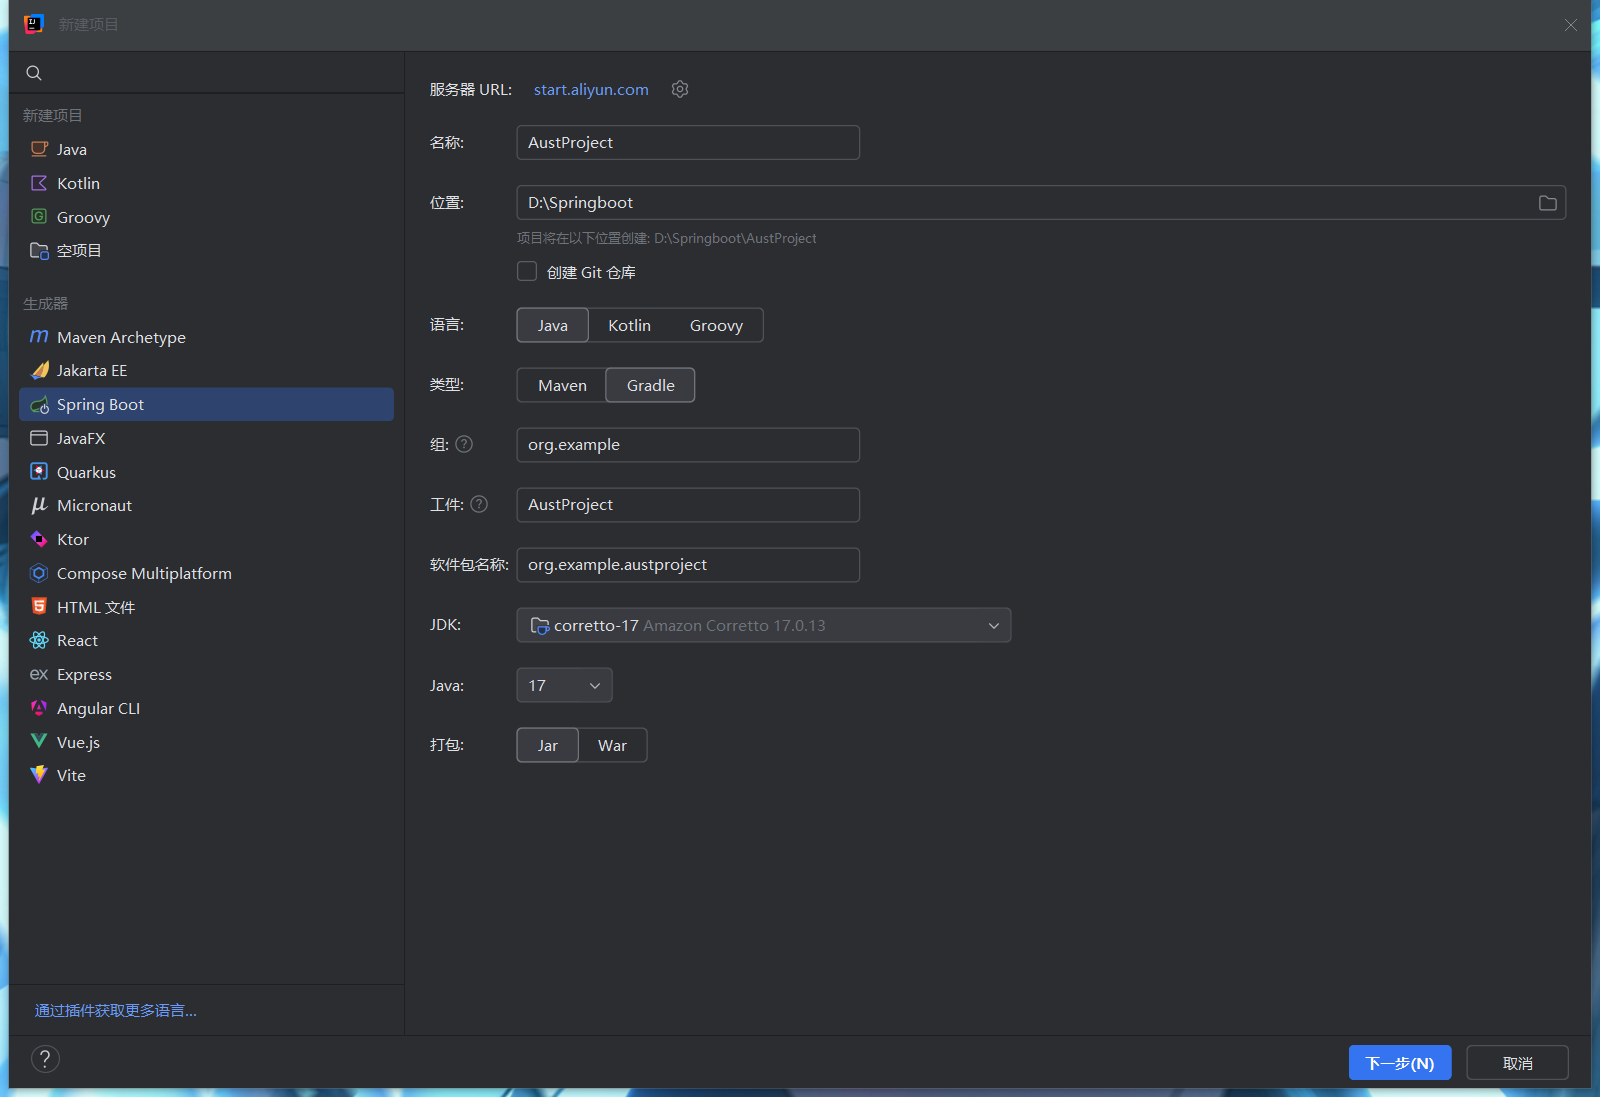Click 通过插件获取更多语言 link
This screenshot has width=1600, height=1097.
pos(116,1010)
